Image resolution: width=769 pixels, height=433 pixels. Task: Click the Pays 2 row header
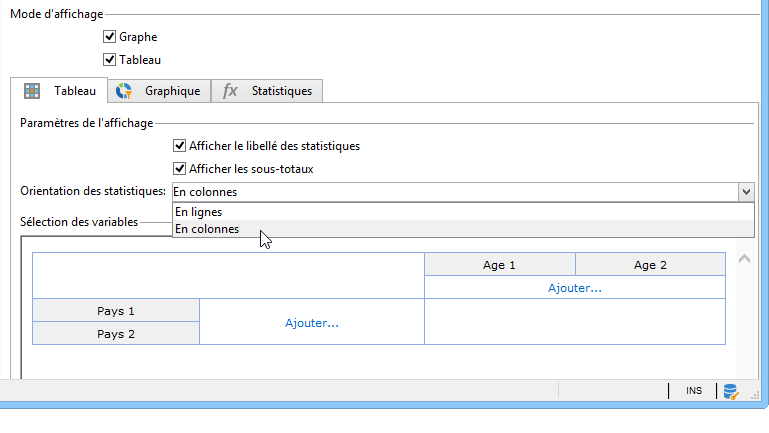116,334
